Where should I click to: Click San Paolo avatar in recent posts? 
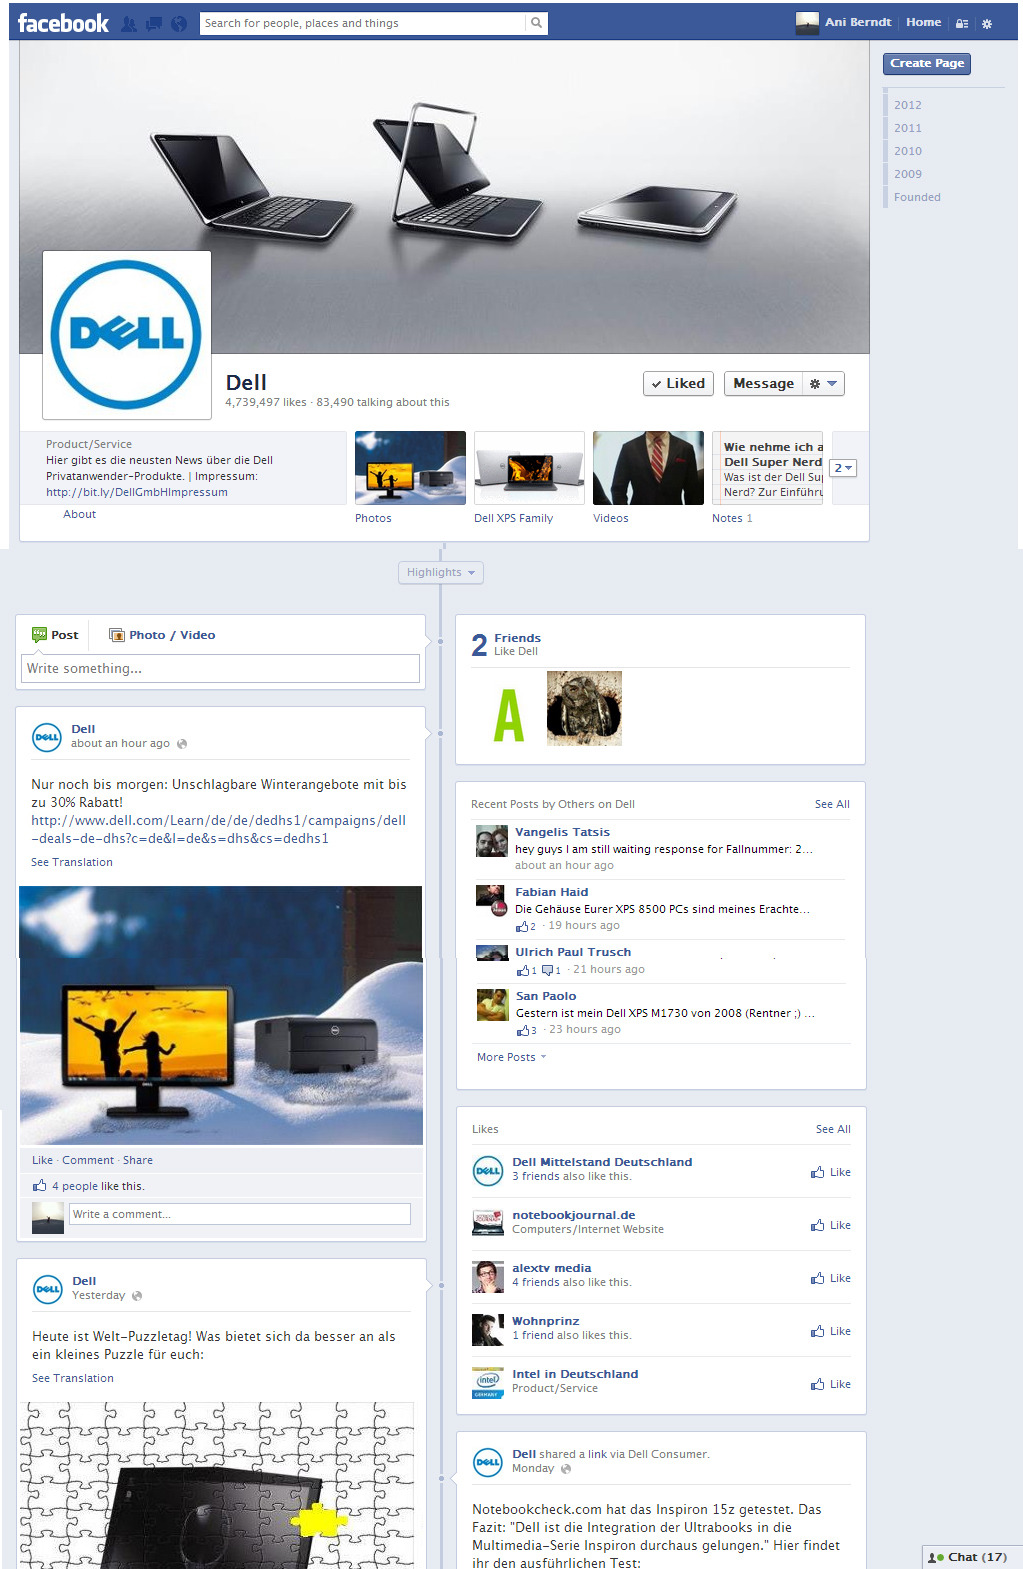492,1005
